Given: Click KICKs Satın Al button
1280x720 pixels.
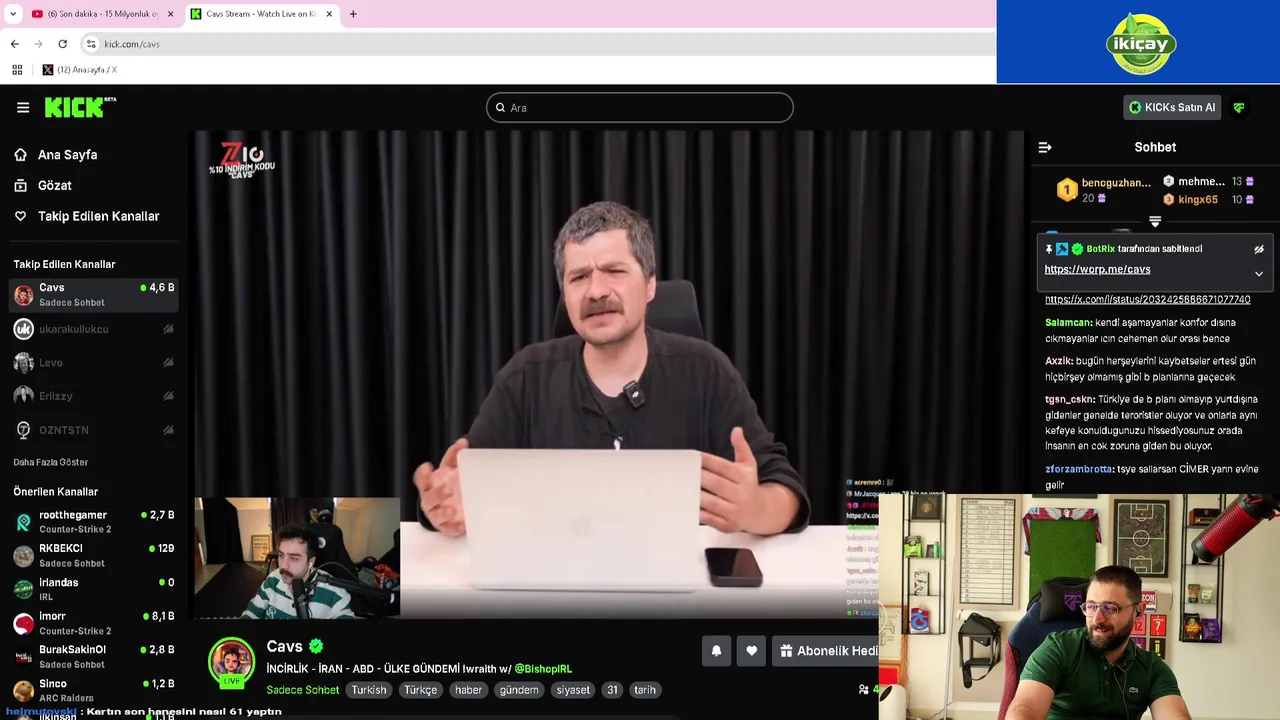Looking at the screenshot, I should point(1172,108).
